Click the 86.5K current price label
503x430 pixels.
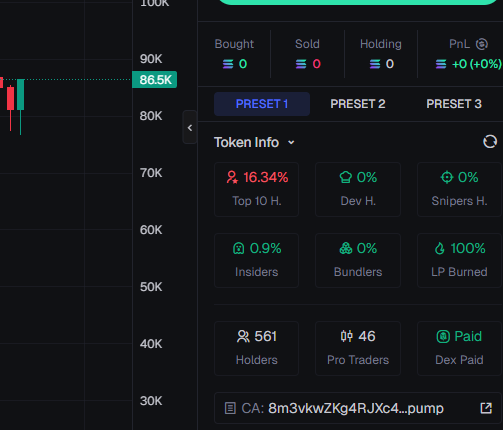coord(155,80)
